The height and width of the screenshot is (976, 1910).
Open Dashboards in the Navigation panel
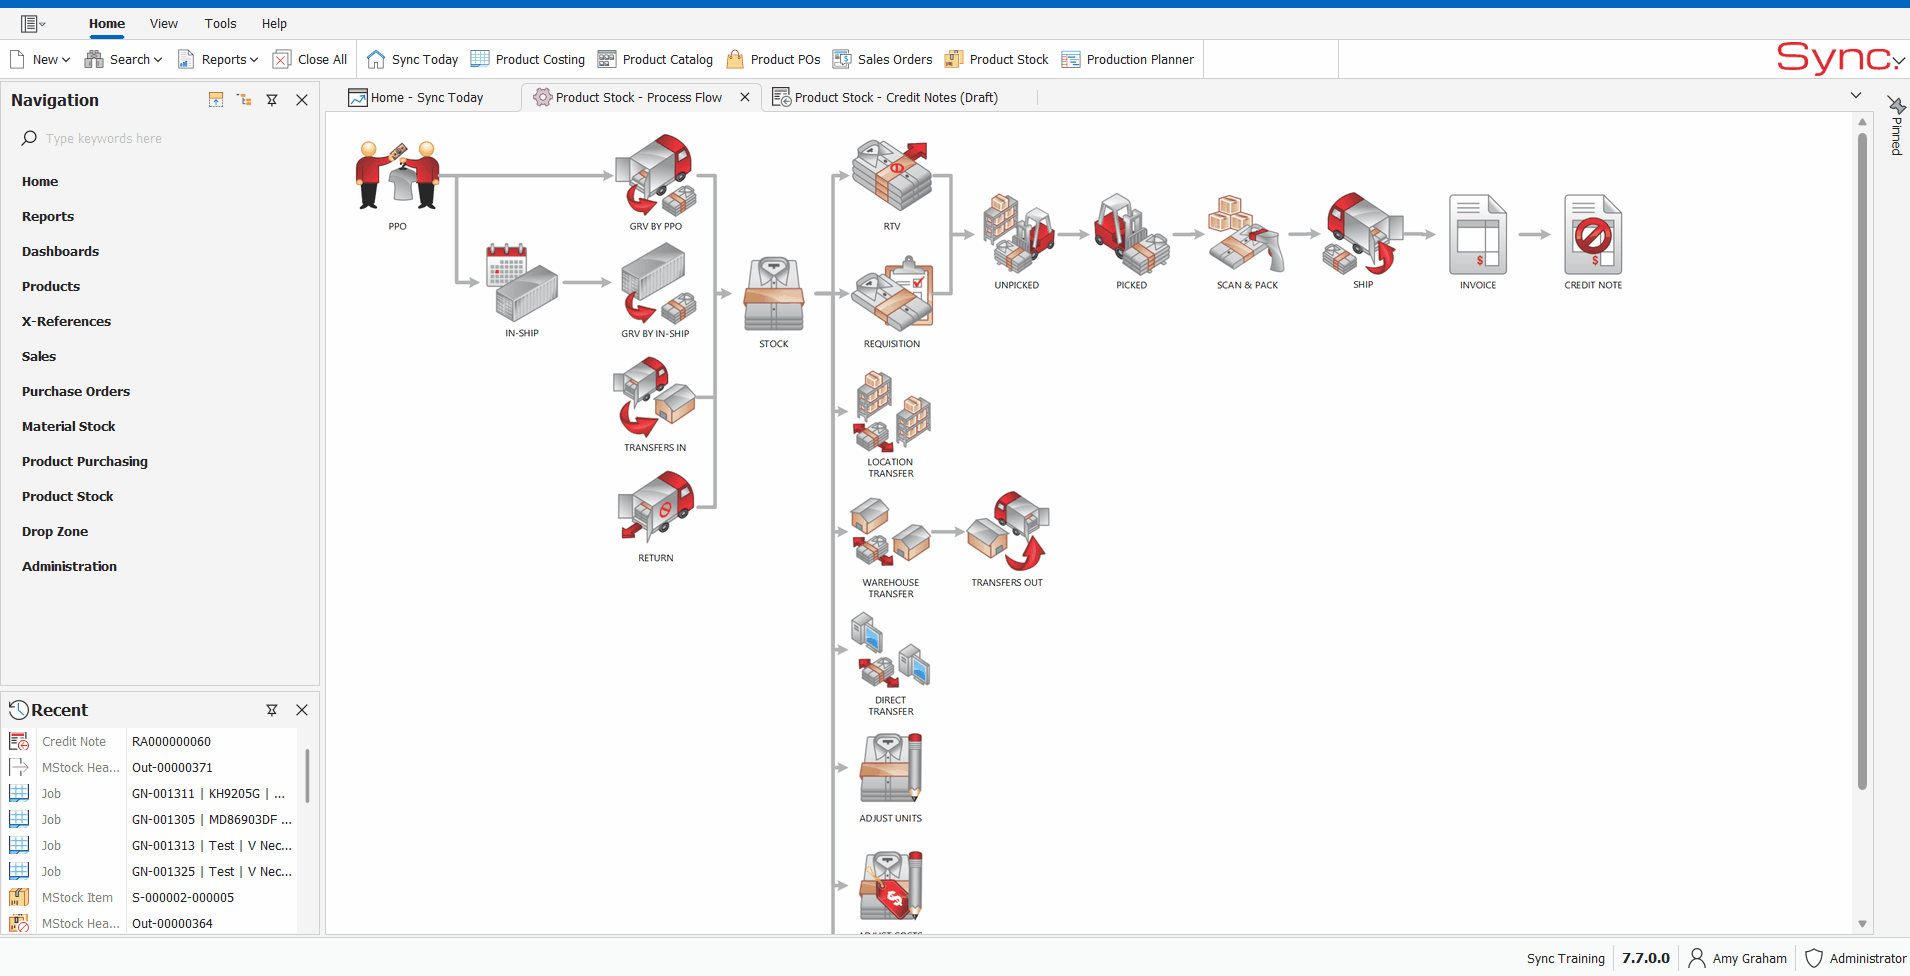tap(60, 251)
